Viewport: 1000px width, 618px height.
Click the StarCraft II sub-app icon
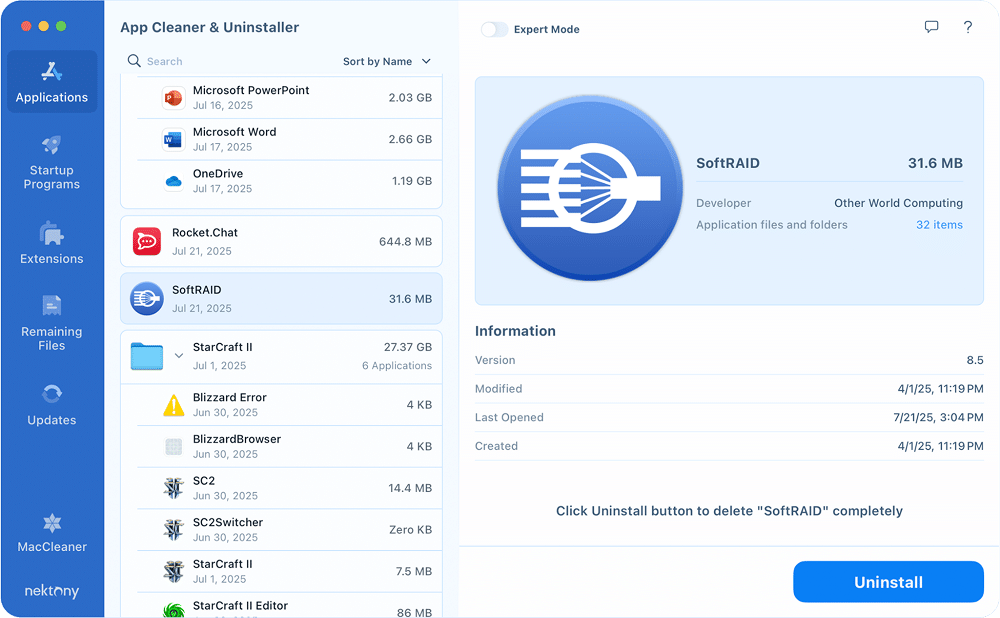[173, 571]
